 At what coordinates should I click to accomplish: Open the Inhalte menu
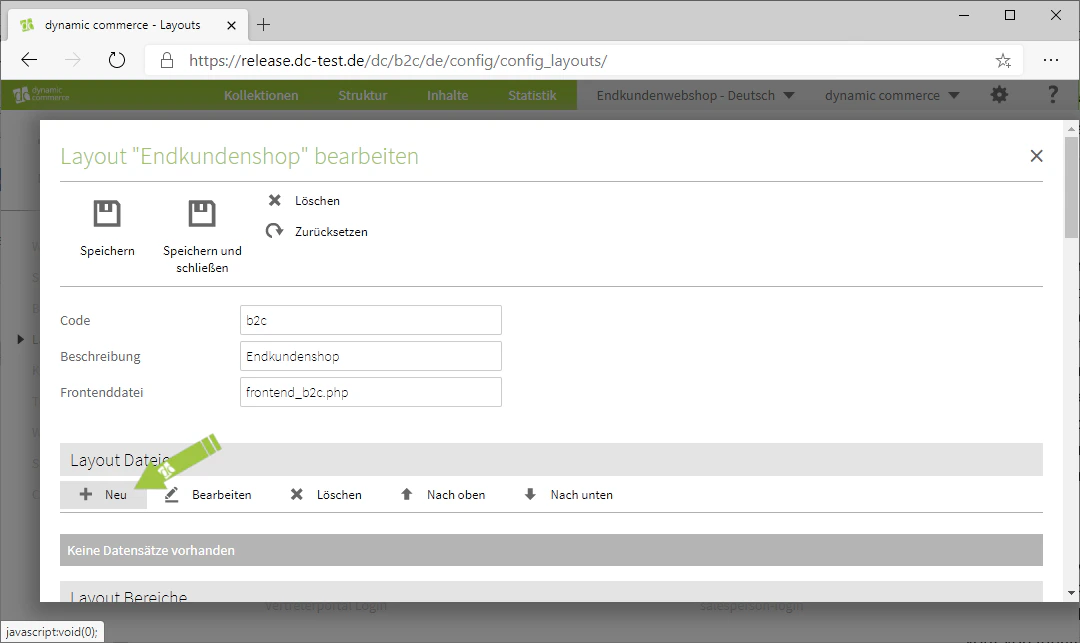click(447, 95)
